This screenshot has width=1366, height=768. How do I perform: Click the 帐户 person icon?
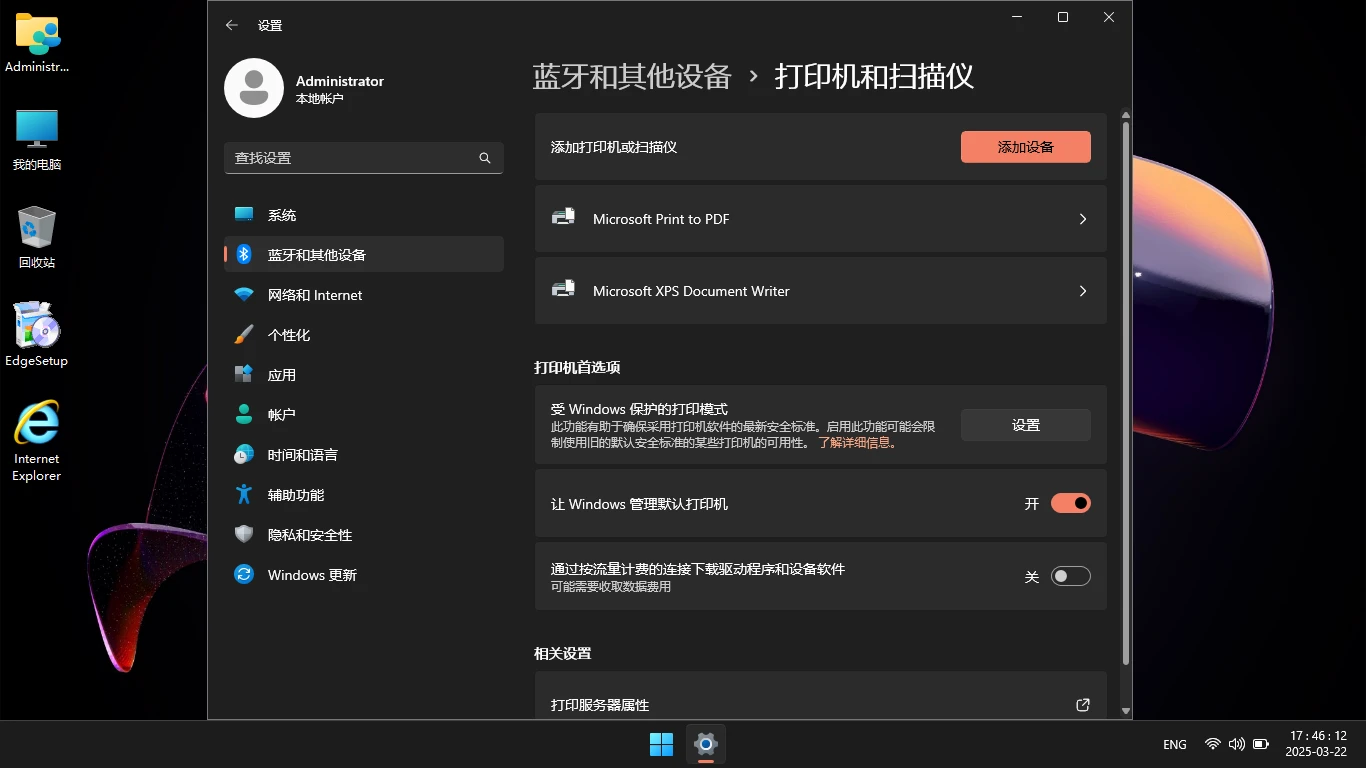pos(244,414)
